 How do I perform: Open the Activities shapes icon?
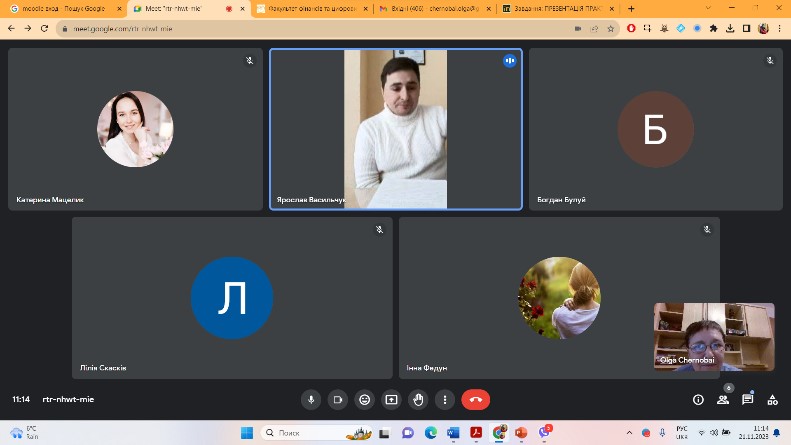coord(772,400)
